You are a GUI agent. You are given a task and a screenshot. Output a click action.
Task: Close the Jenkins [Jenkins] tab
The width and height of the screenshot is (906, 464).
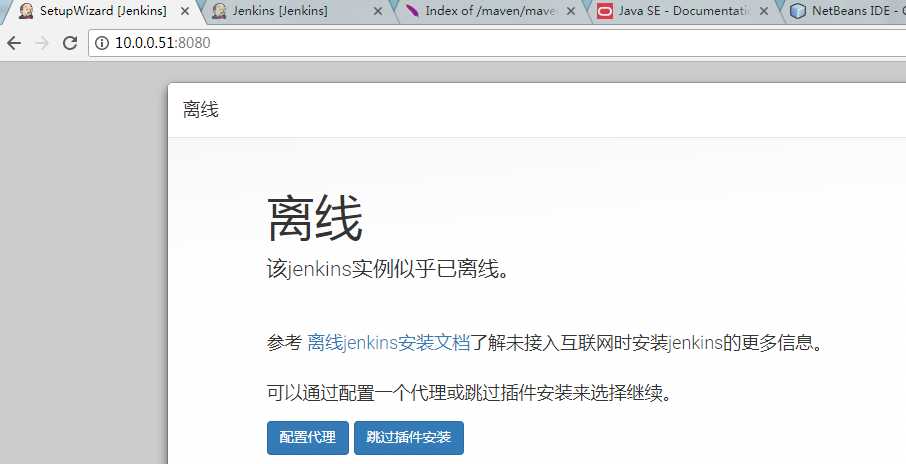378,11
